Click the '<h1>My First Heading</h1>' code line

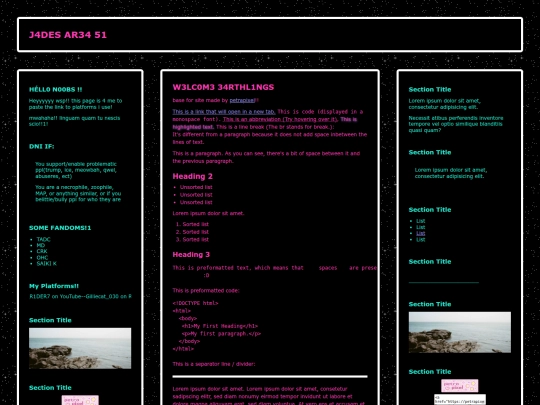point(220,326)
